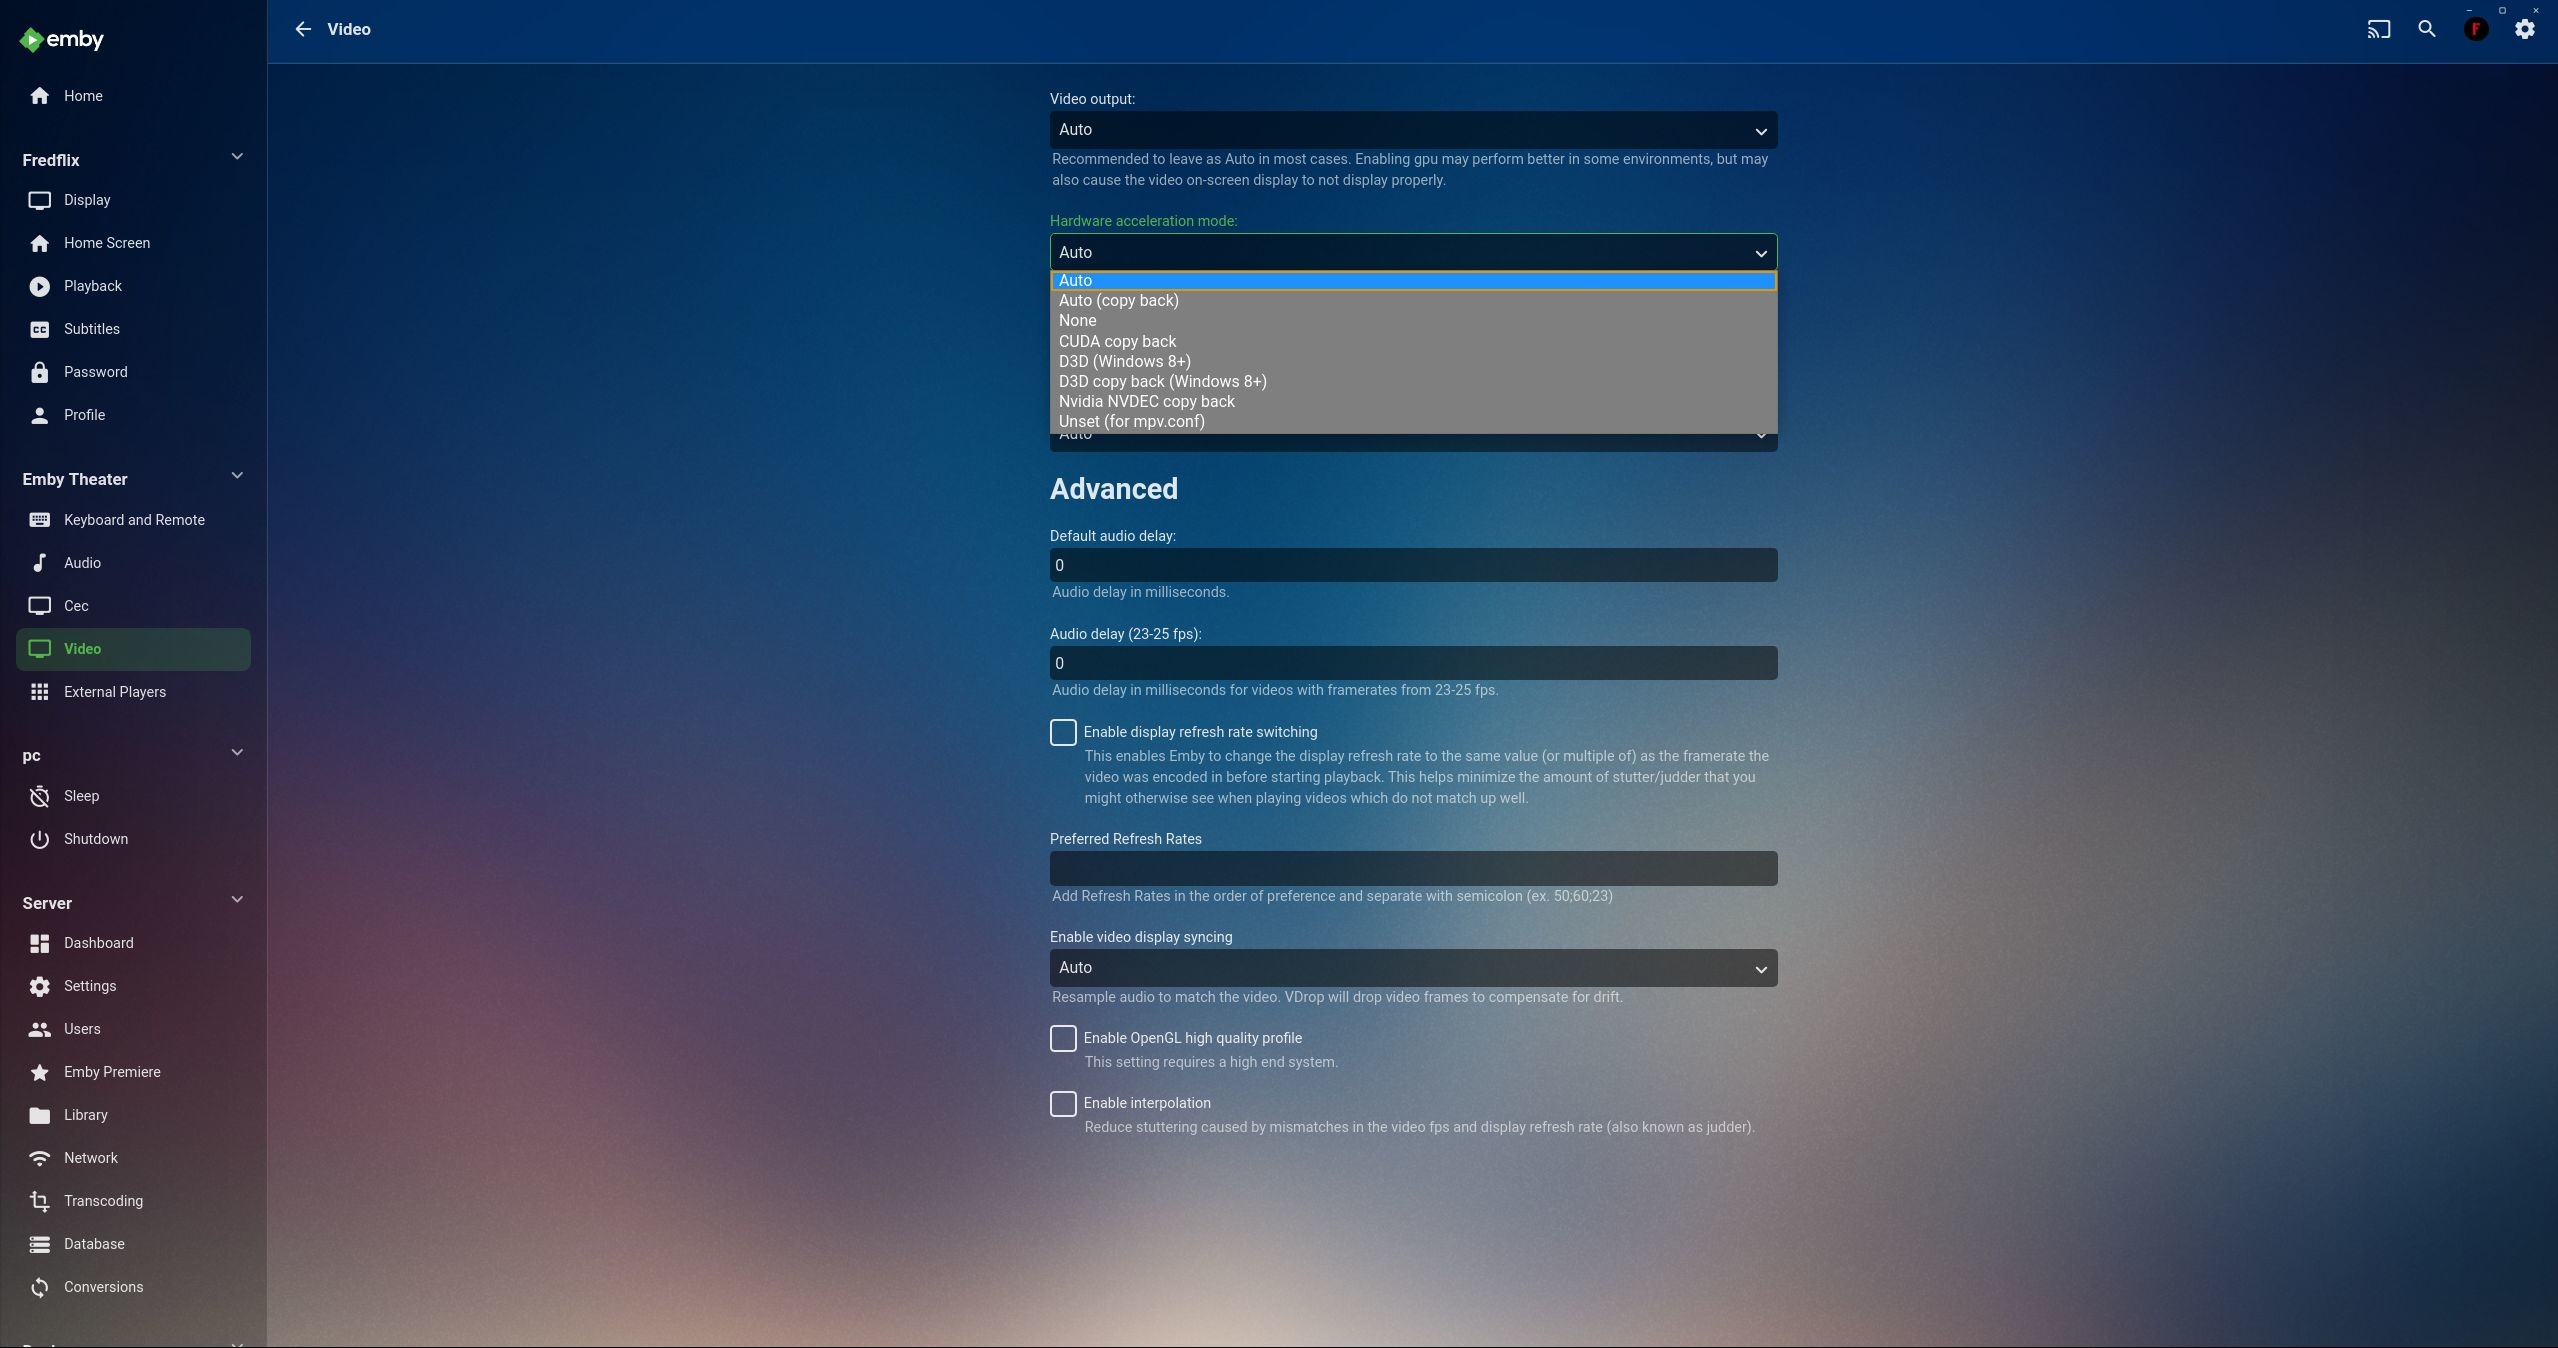Toggle OpenGL high quality profile checkbox
The height and width of the screenshot is (1348, 2558).
[1063, 1038]
